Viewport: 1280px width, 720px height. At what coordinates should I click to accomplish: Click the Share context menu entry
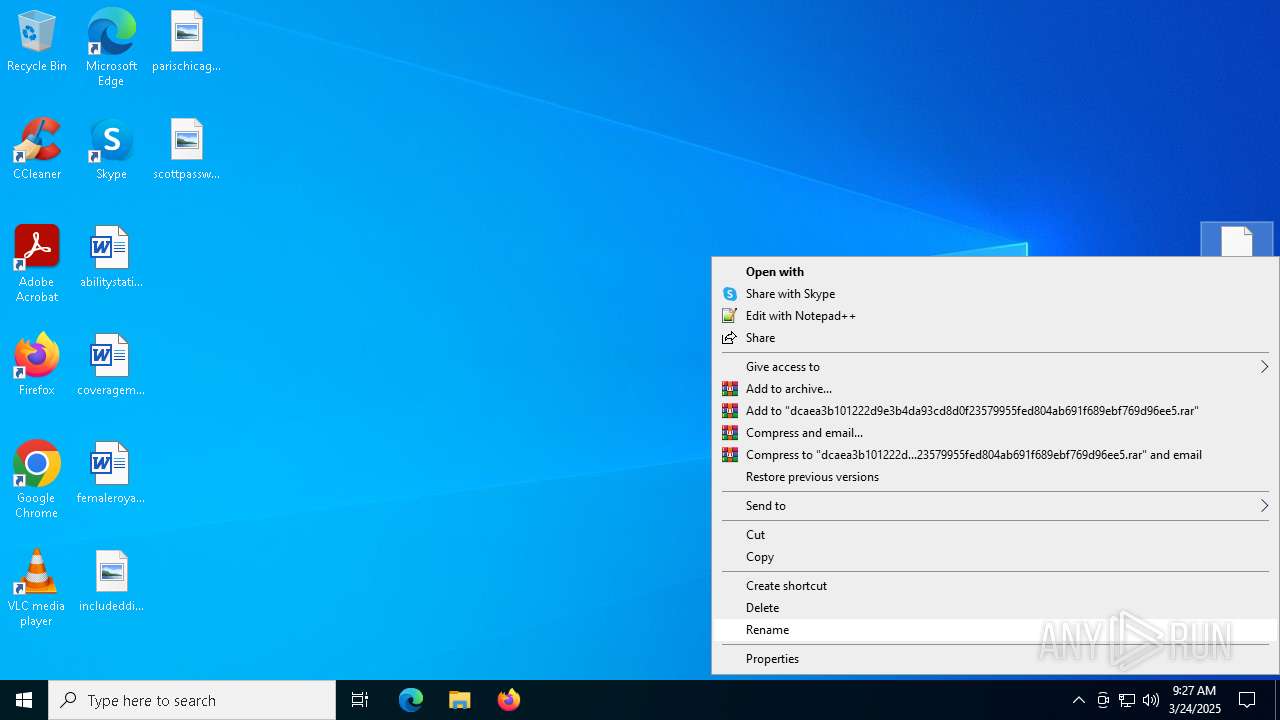tap(995, 338)
